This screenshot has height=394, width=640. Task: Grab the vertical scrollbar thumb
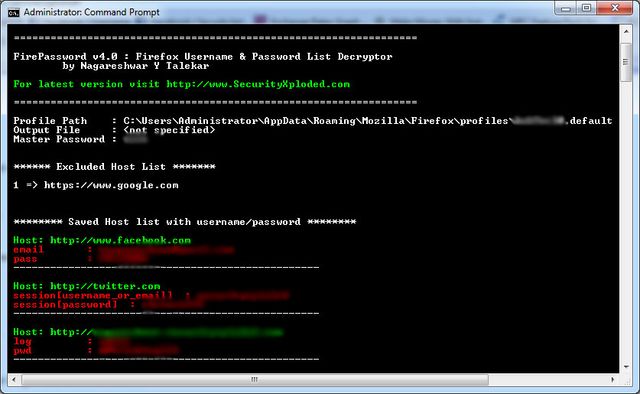click(x=626, y=62)
